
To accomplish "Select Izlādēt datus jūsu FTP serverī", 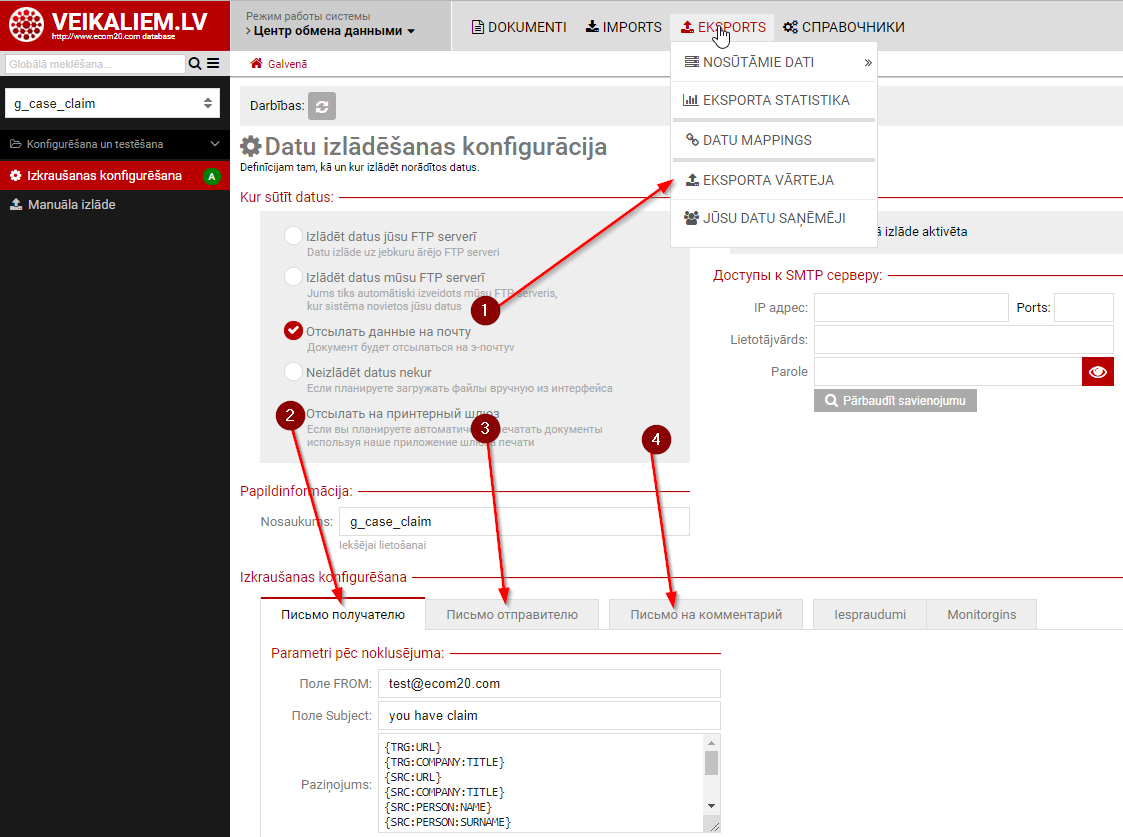I will pyautogui.click(x=293, y=236).
